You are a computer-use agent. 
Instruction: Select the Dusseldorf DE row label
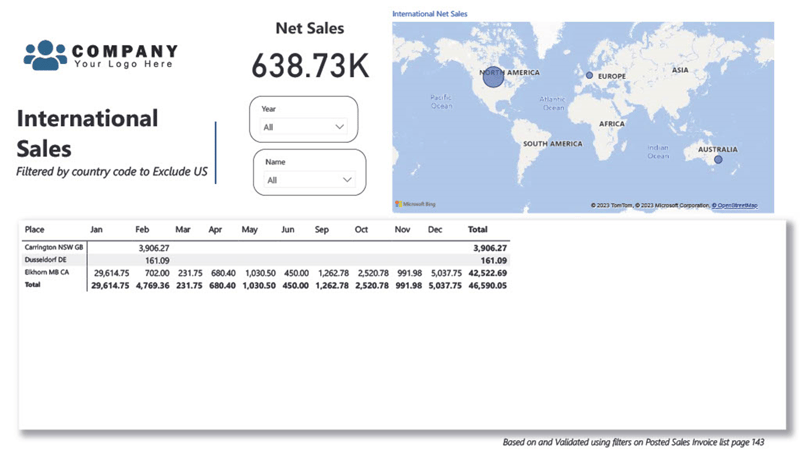(46, 259)
